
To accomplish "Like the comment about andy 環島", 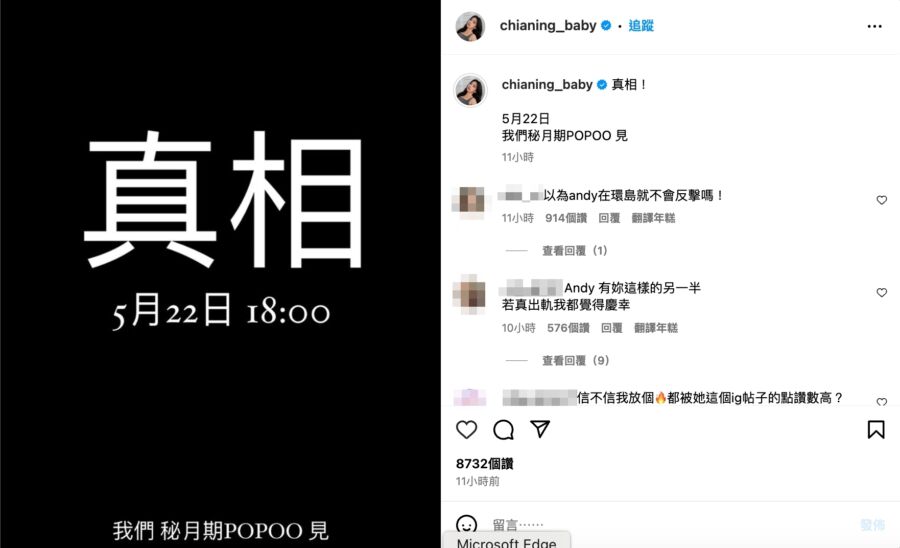I will (x=881, y=200).
